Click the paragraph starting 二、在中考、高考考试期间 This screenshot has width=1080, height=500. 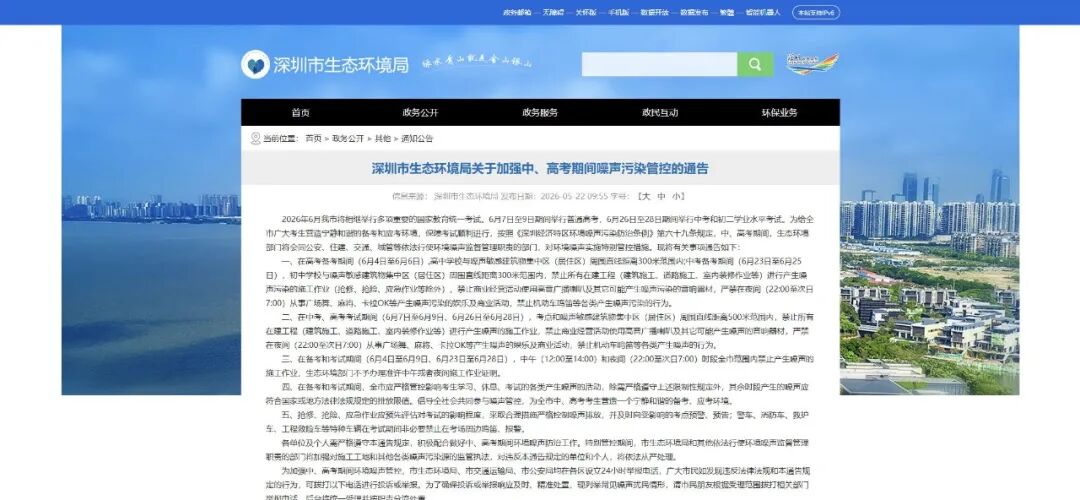pos(540,331)
